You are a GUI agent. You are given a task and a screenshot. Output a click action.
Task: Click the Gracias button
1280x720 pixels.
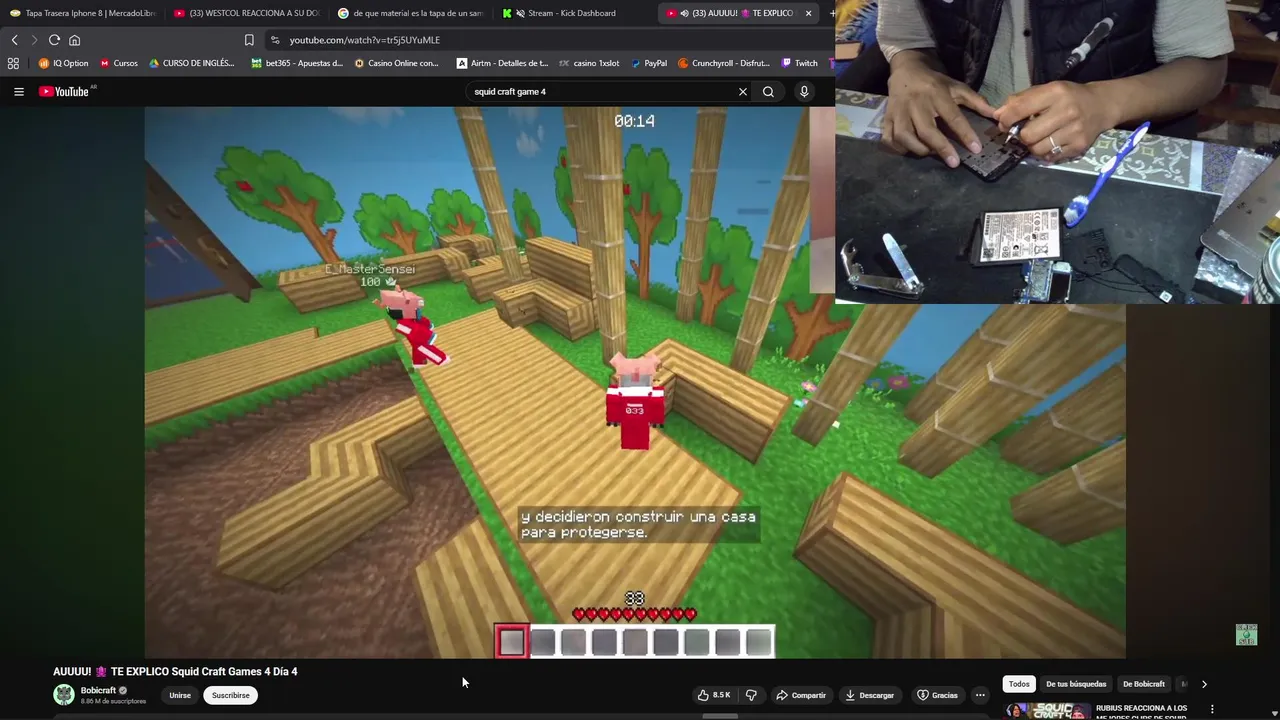tap(937, 695)
